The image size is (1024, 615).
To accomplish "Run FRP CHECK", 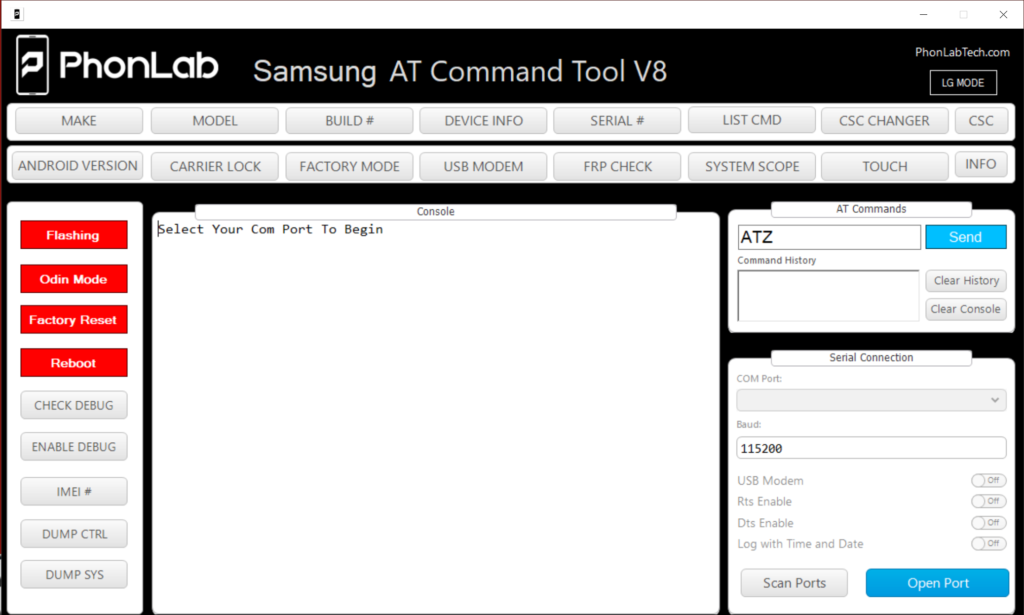I will (x=617, y=166).
